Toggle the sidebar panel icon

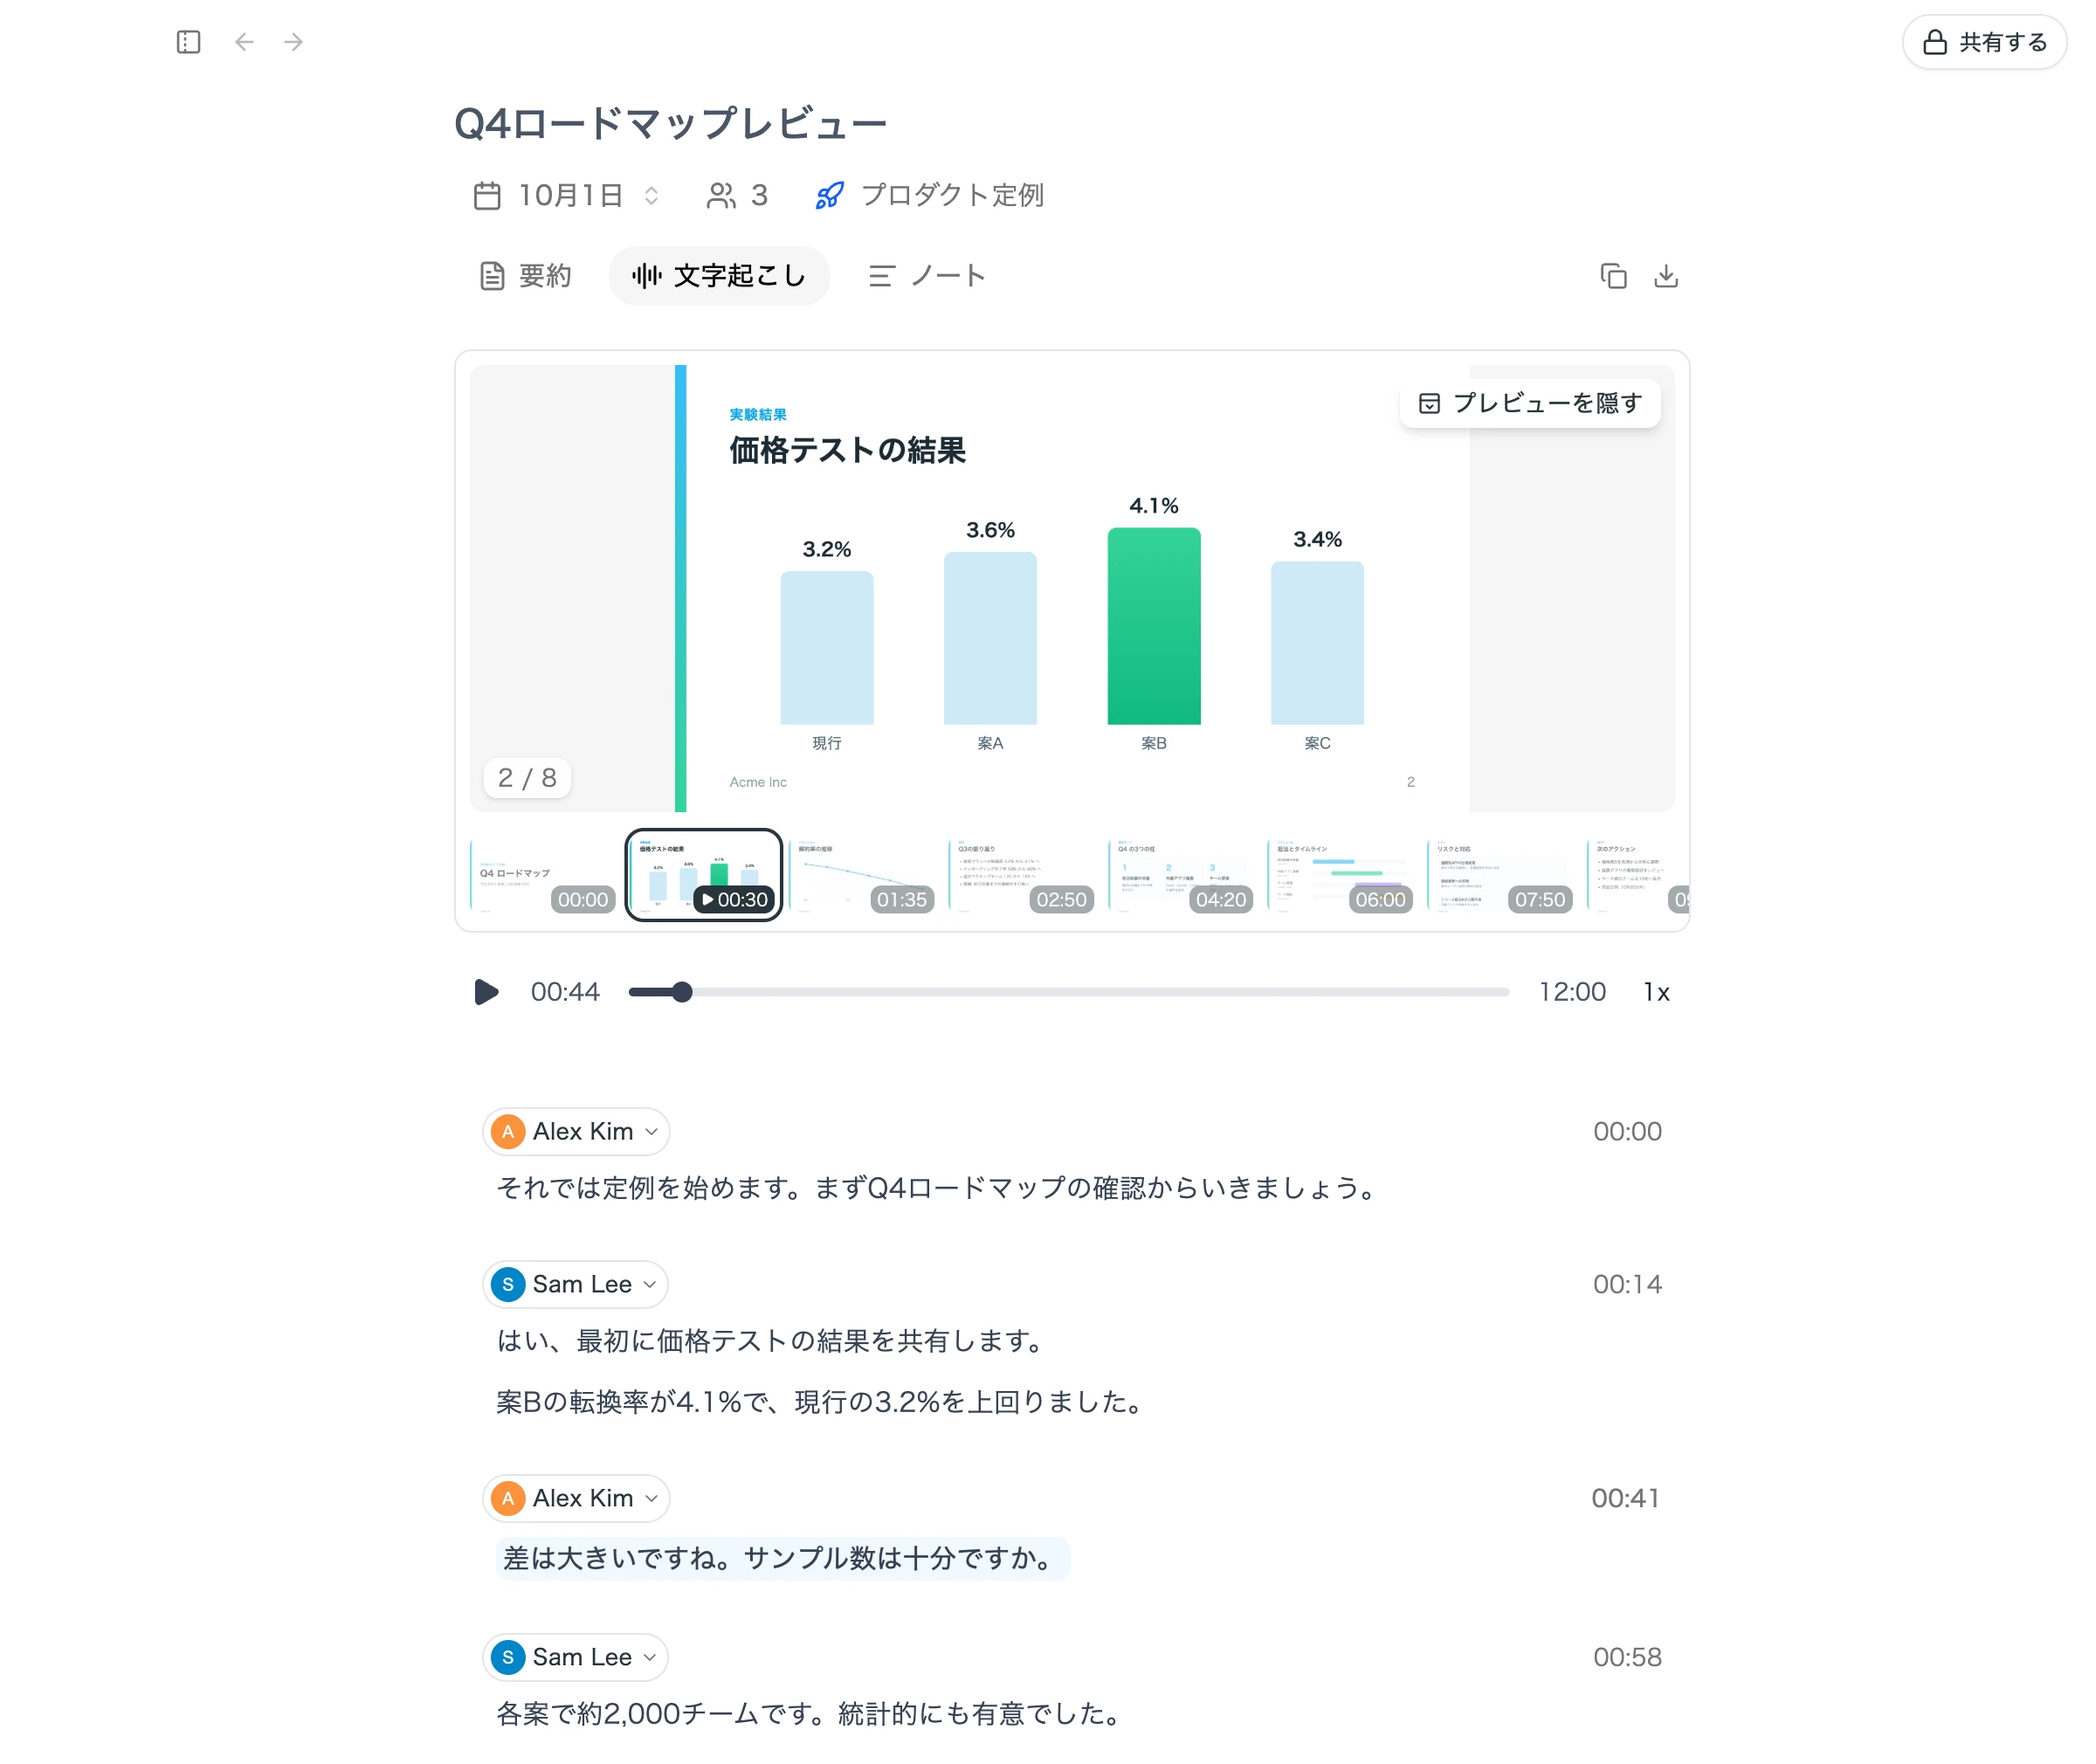pos(188,42)
